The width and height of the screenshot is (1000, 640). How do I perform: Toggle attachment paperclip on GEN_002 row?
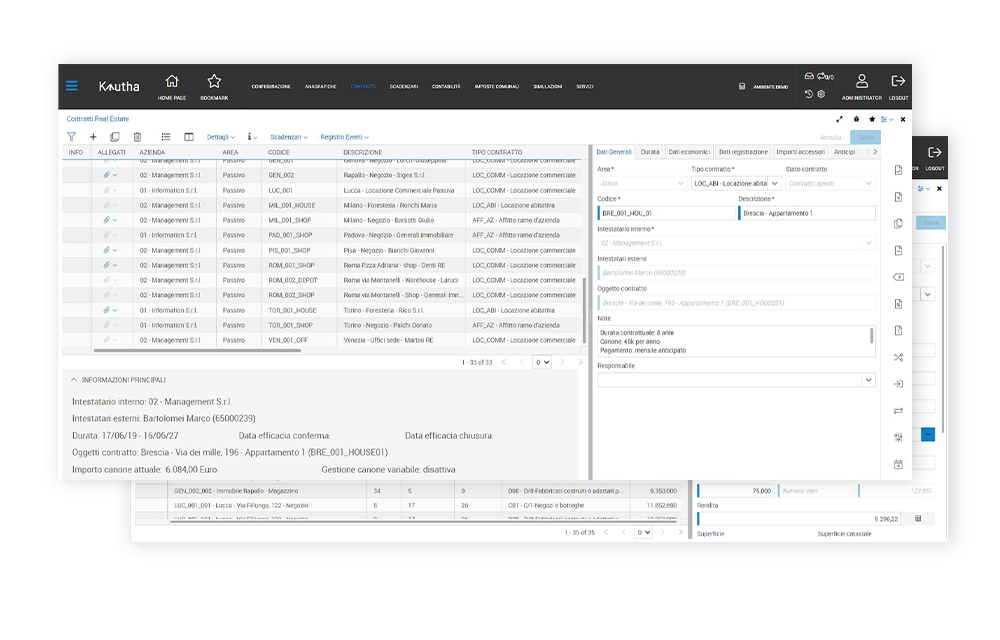(x=105, y=175)
